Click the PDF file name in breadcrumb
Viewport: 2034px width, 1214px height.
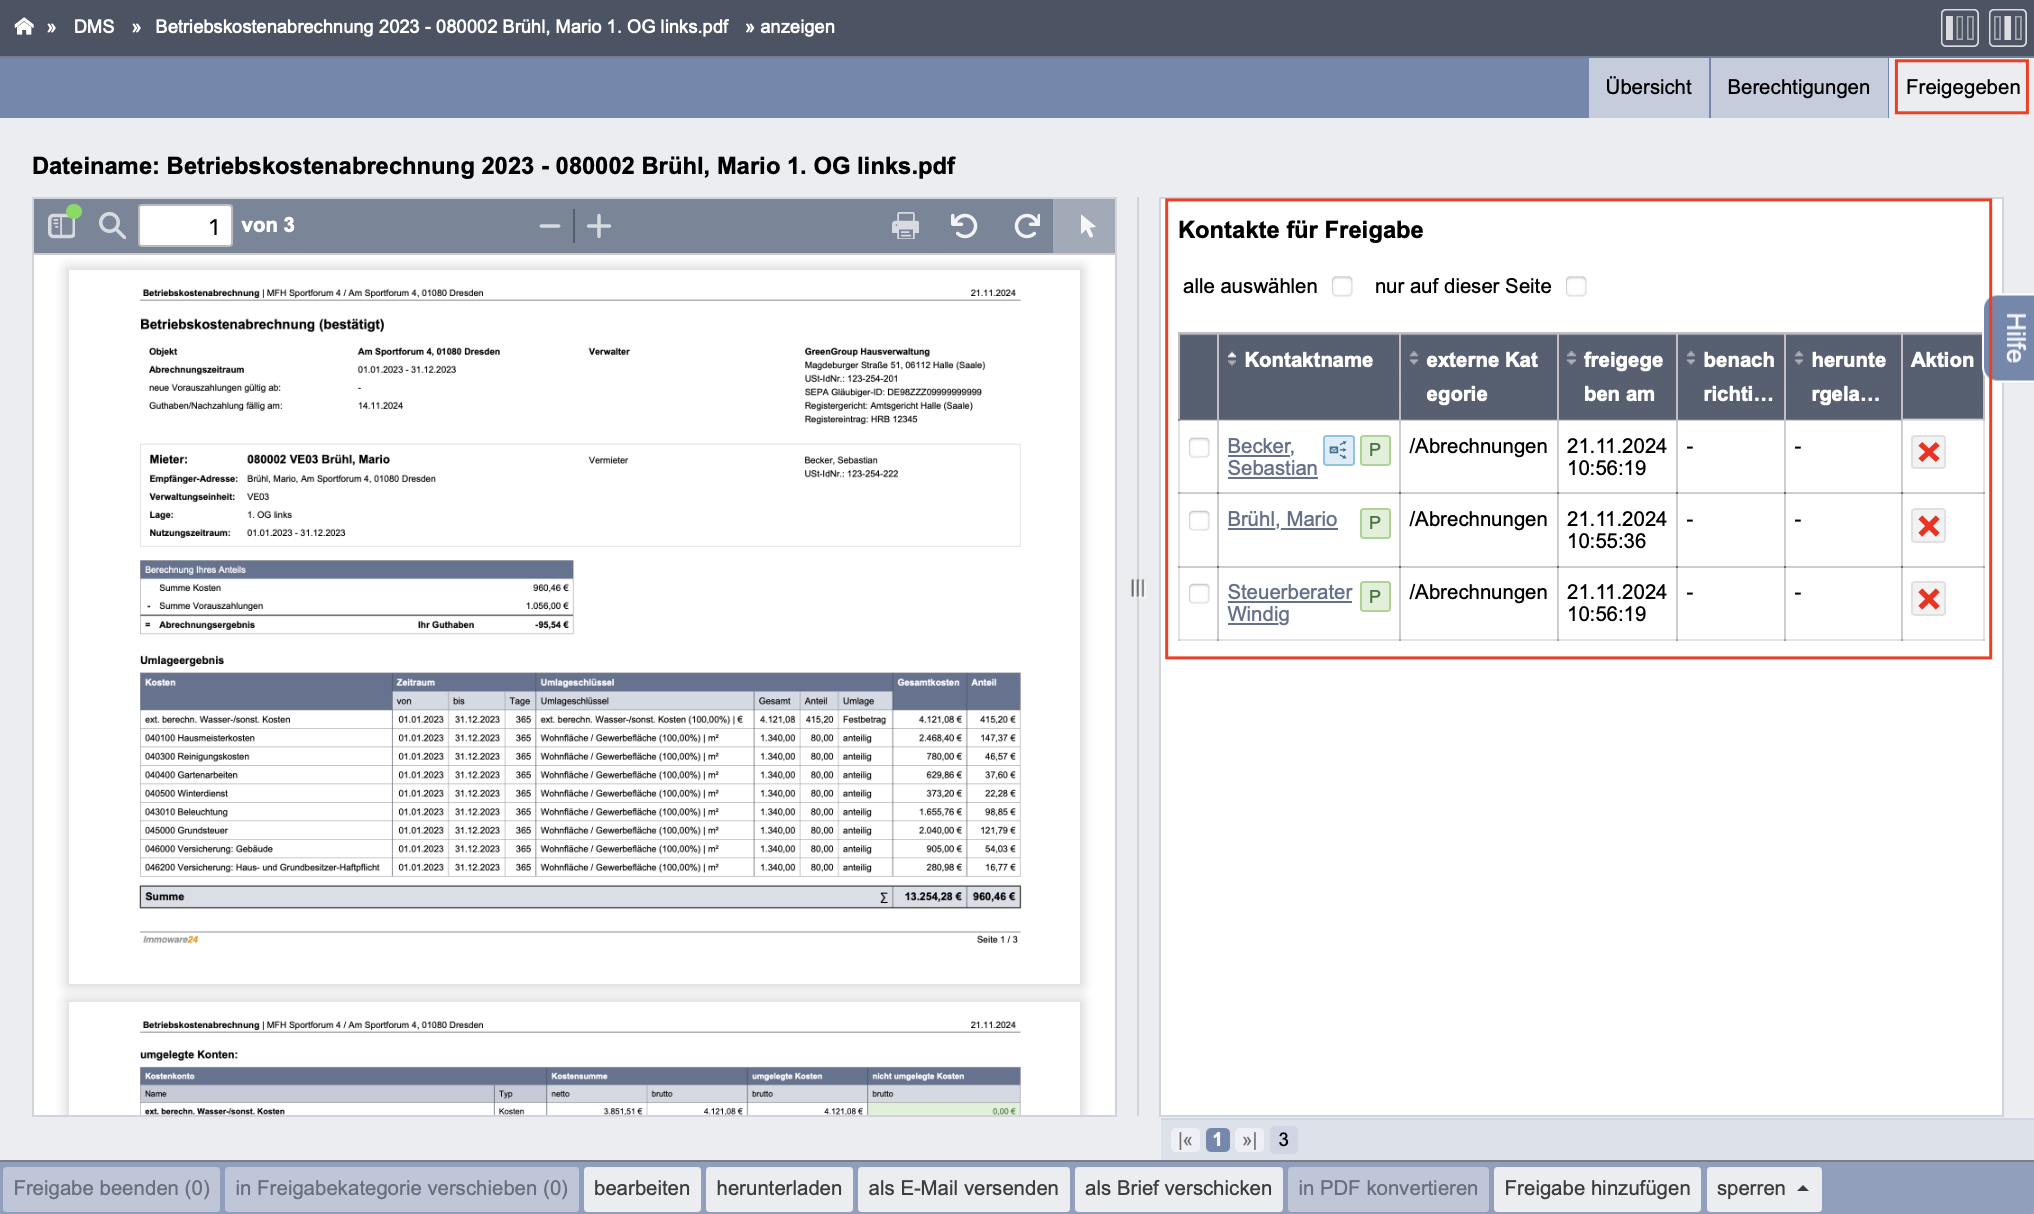pos(441,27)
